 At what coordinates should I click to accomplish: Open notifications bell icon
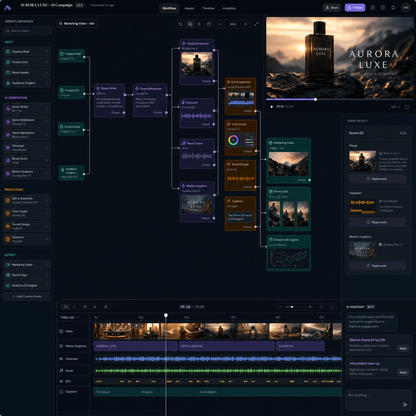[393, 7]
